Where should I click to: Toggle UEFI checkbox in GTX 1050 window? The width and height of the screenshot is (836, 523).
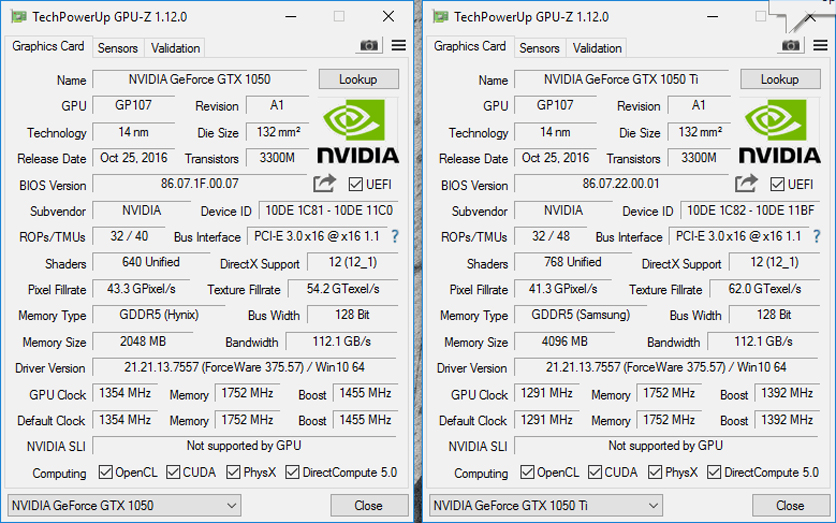356,184
